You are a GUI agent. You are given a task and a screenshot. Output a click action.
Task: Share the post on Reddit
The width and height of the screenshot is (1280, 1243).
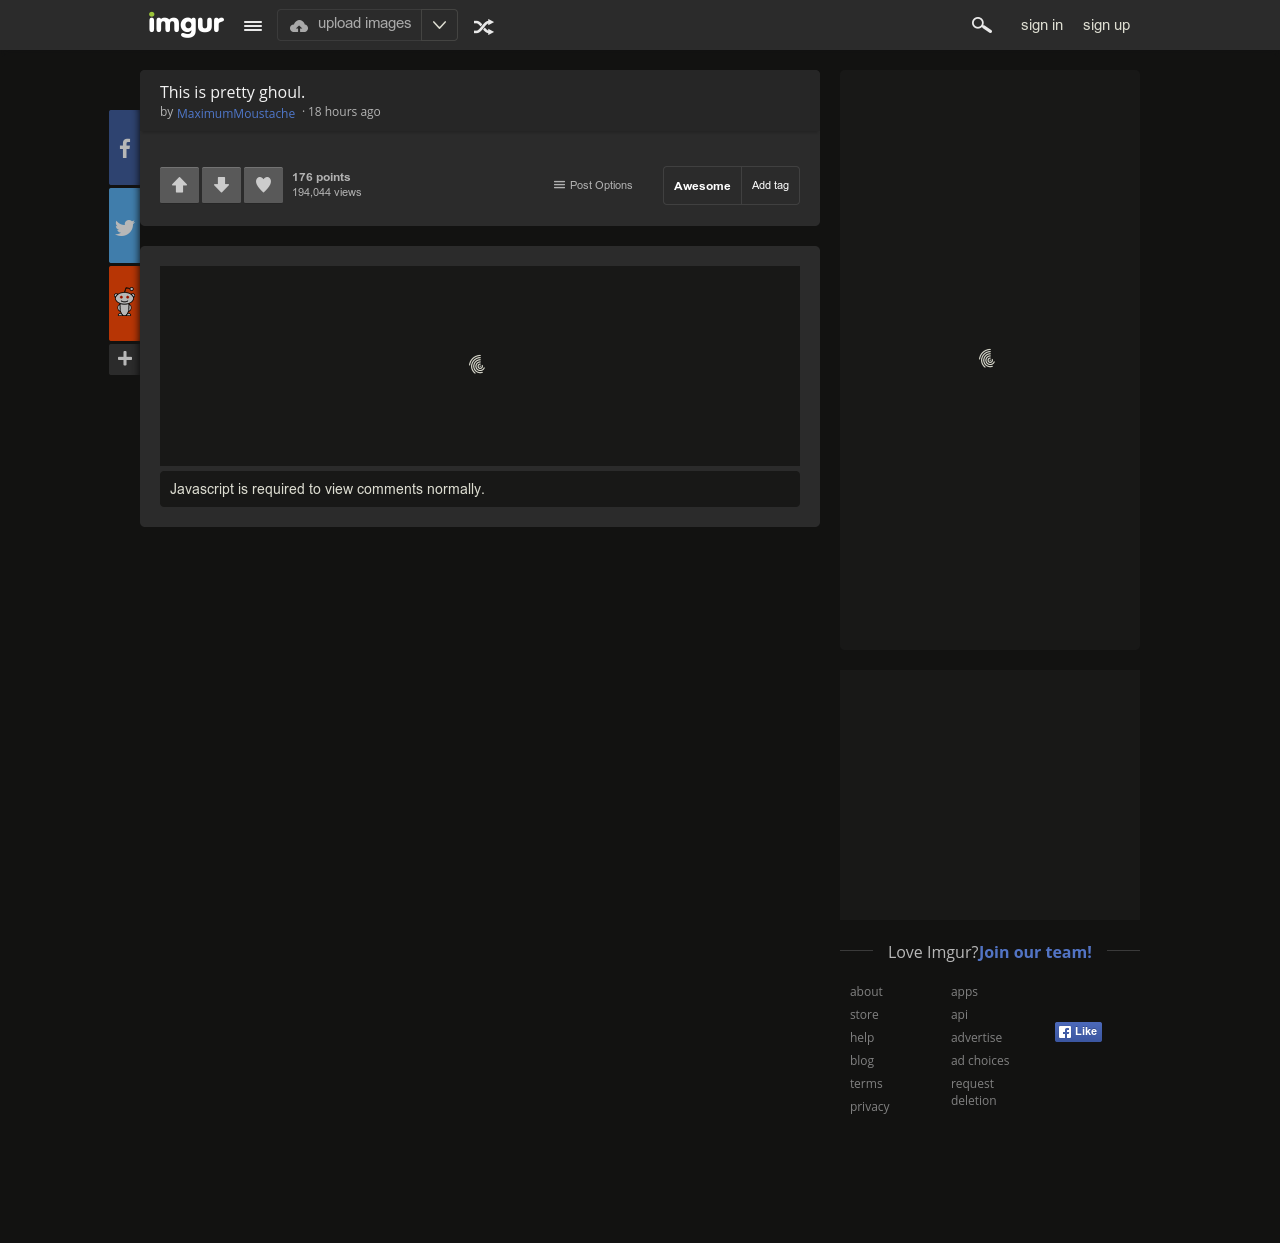click(124, 303)
